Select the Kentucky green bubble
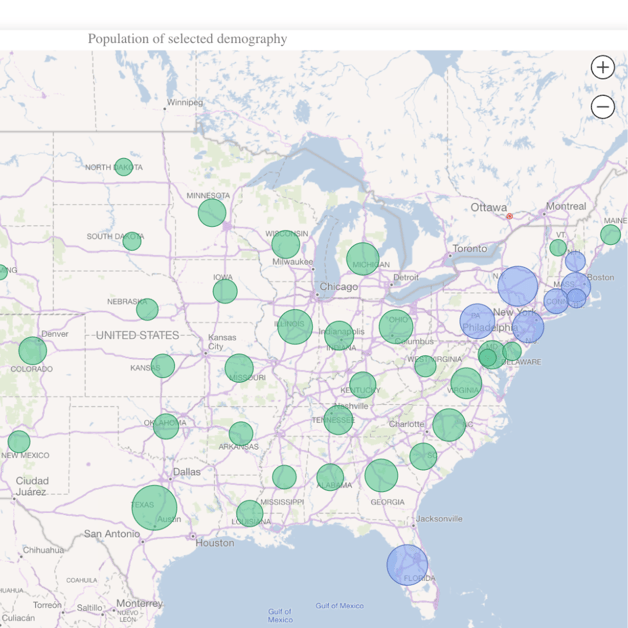 (362, 385)
